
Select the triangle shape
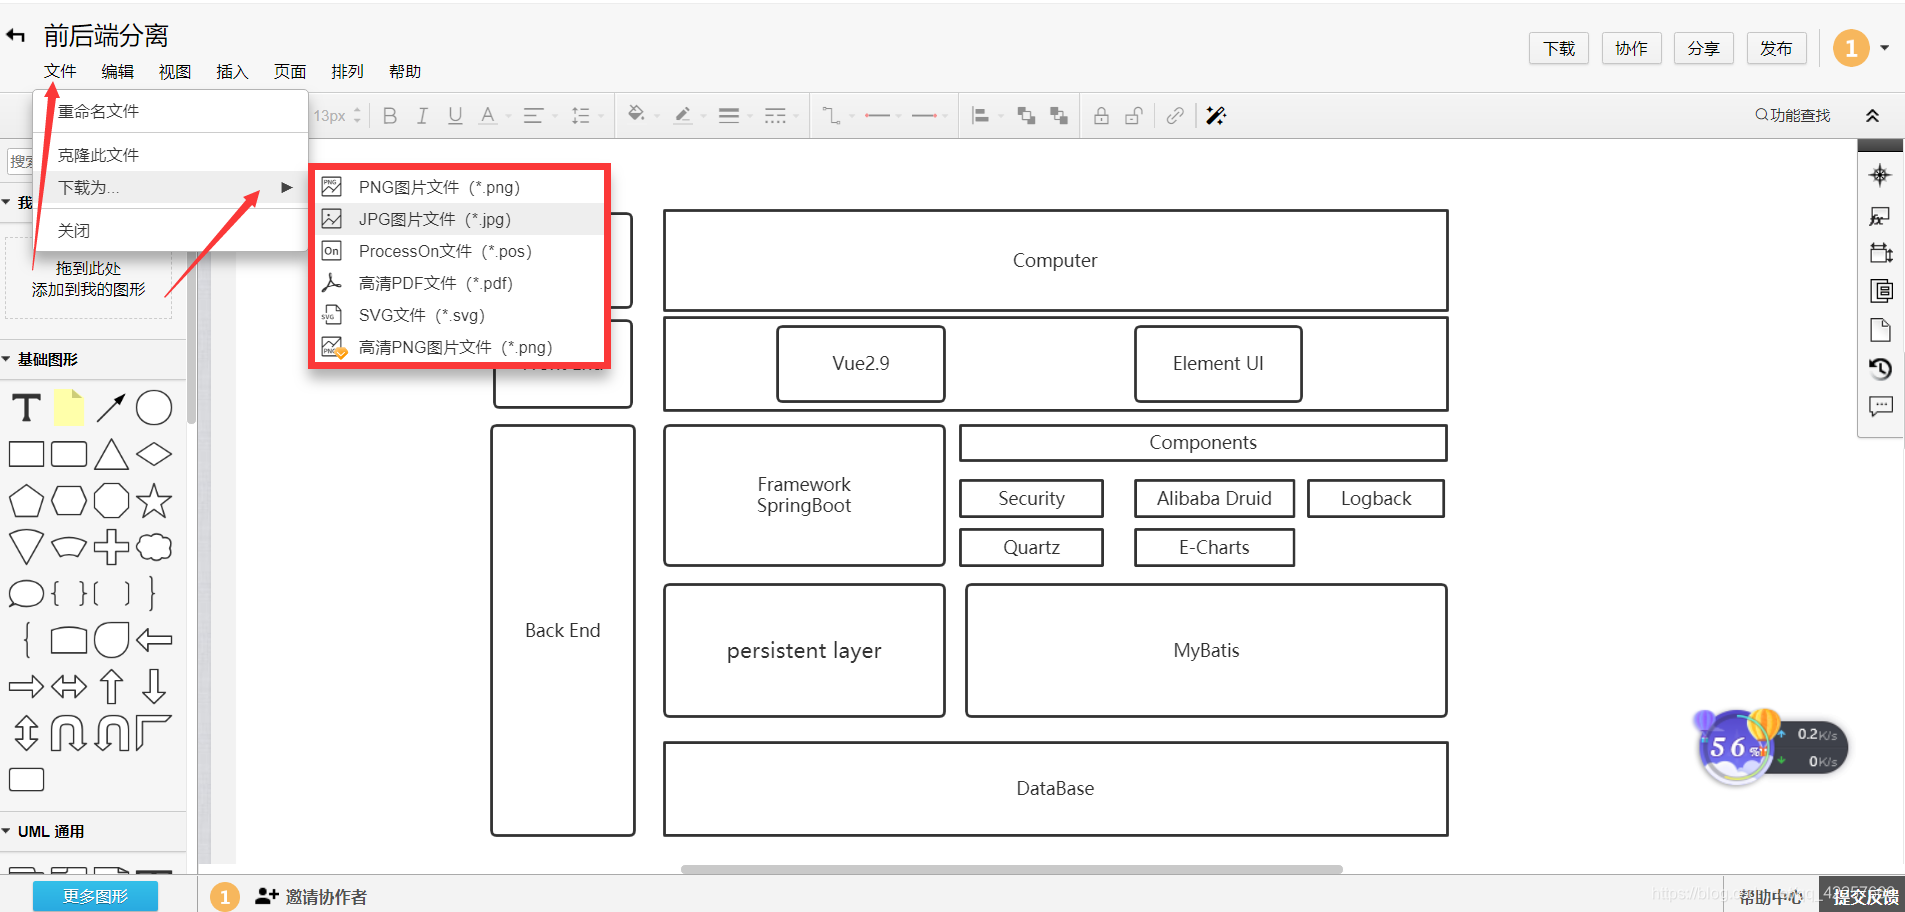coord(111,454)
